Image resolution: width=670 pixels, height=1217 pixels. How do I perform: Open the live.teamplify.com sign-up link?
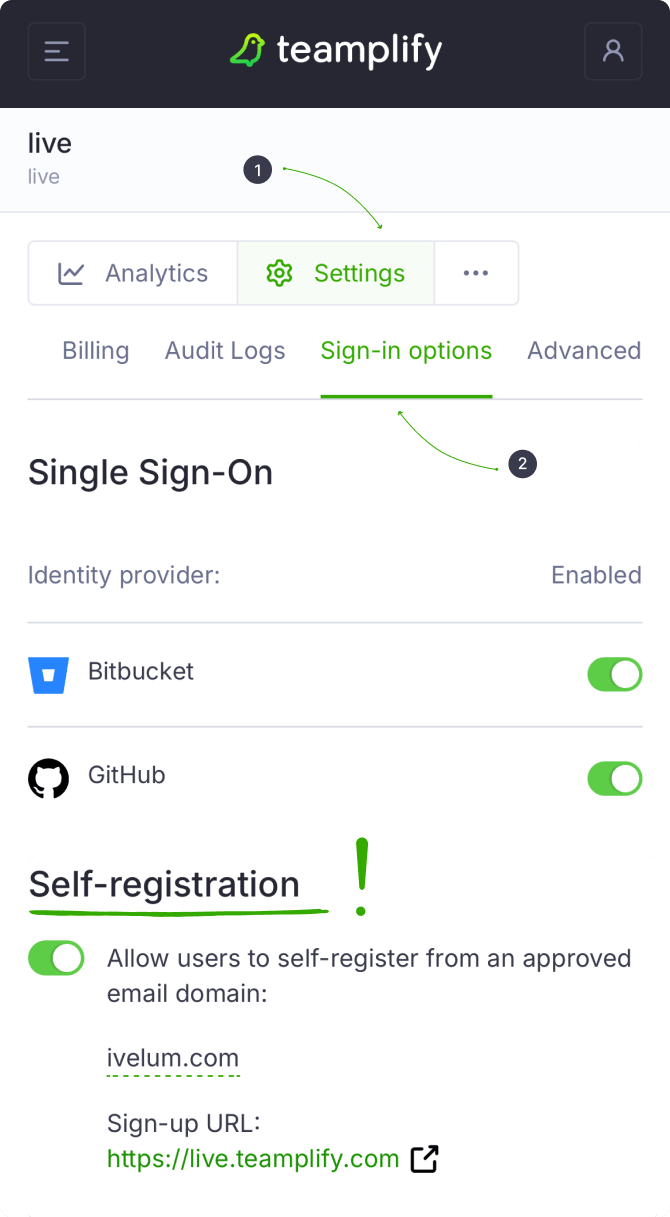(x=253, y=1159)
